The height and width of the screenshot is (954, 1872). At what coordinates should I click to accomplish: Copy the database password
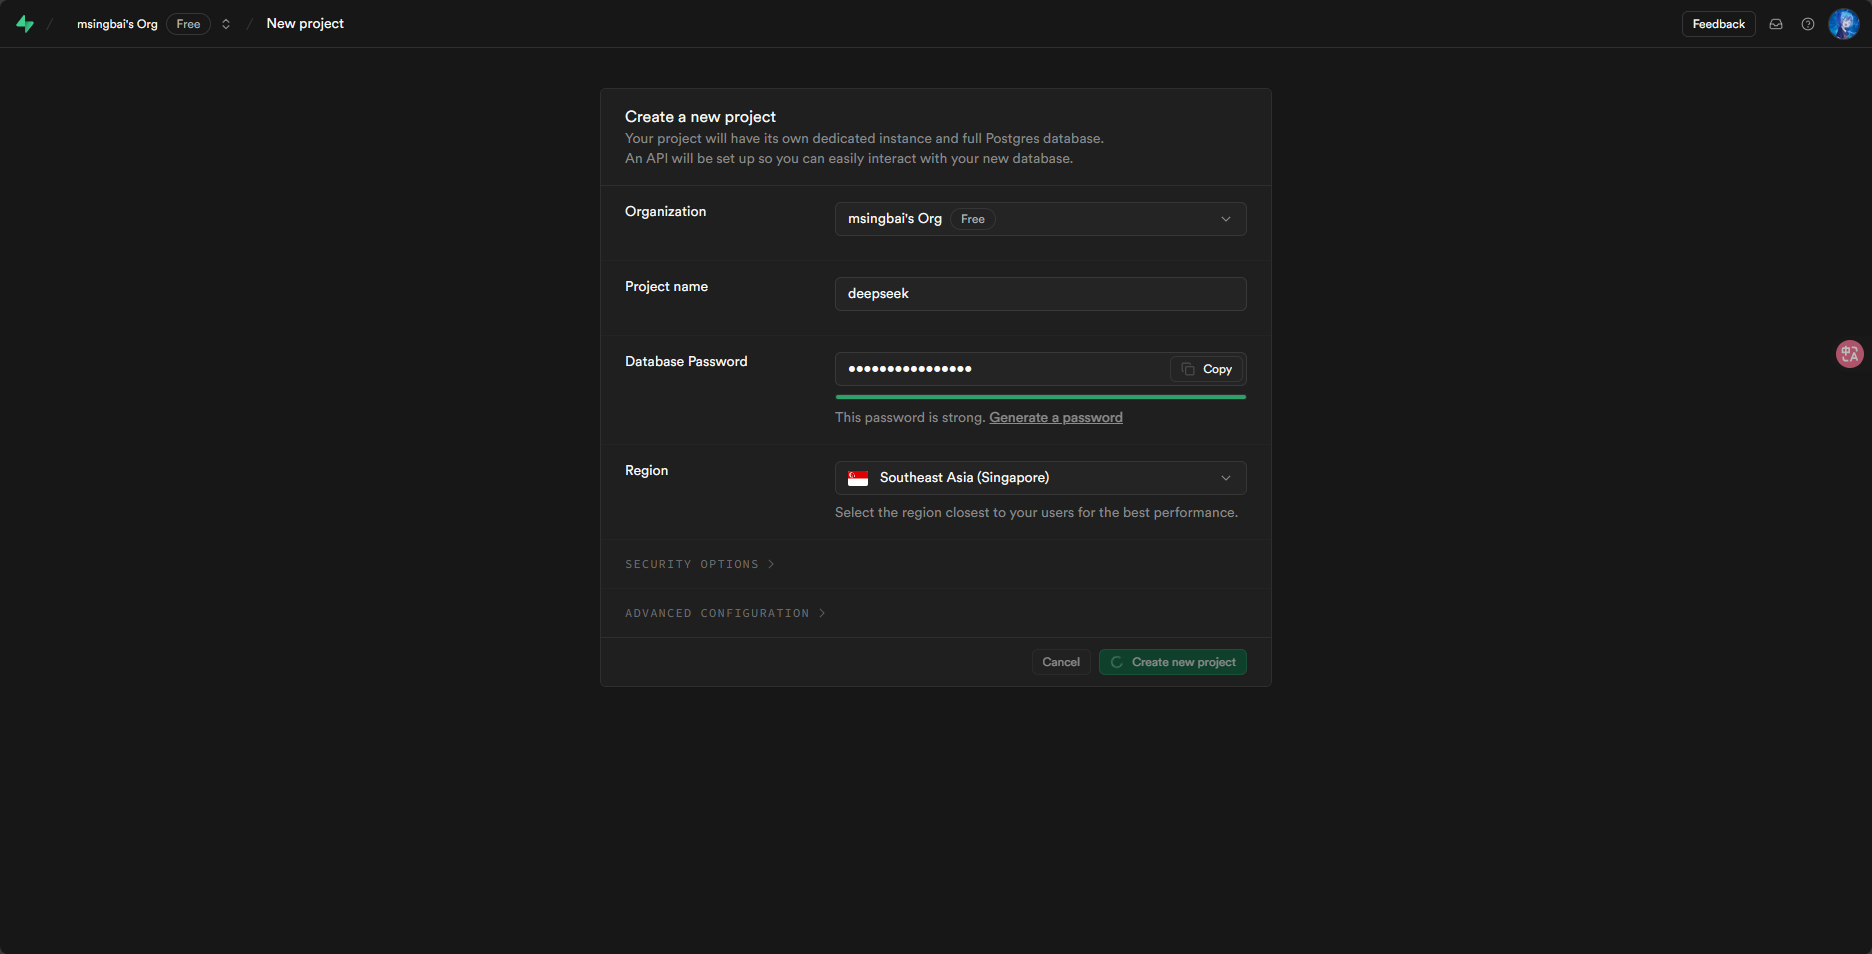click(x=1207, y=369)
